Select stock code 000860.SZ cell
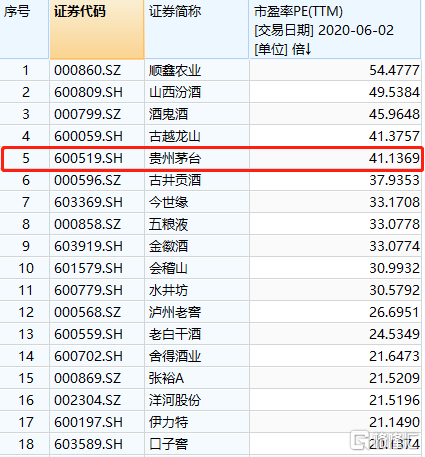 click(x=97, y=70)
